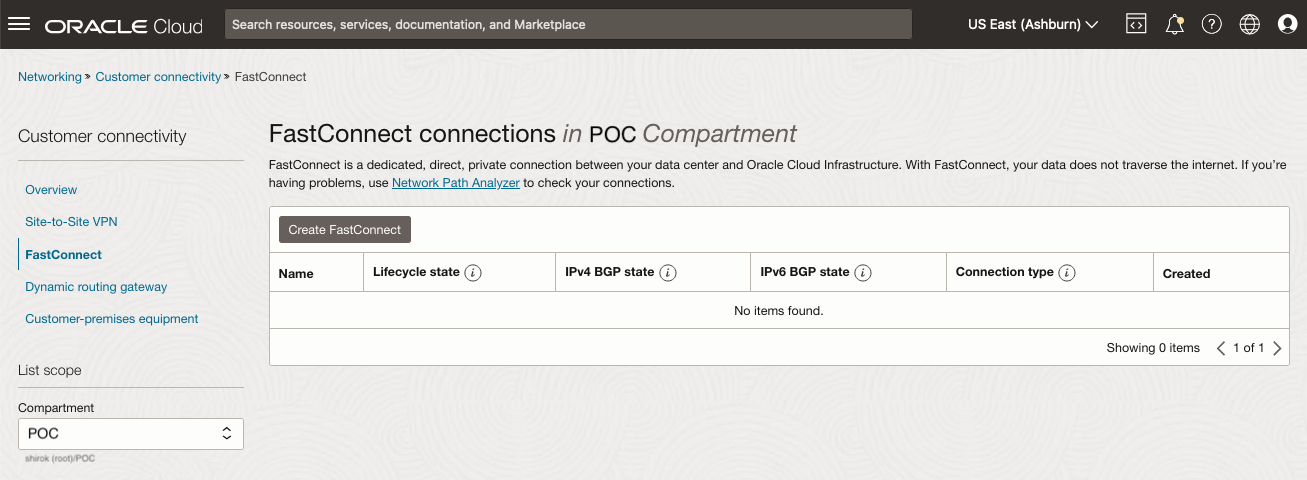Screen dimensions: 1307x480
Task: Open the help question mark icon
Action: pos(1212,24)
